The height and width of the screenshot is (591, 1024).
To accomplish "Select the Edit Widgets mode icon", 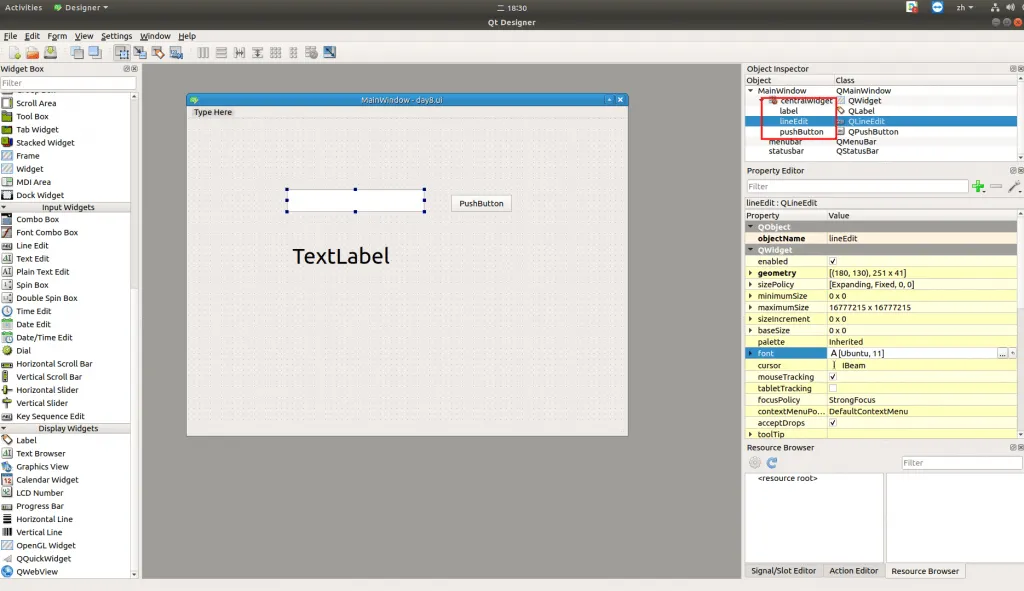I will point(122,52).
